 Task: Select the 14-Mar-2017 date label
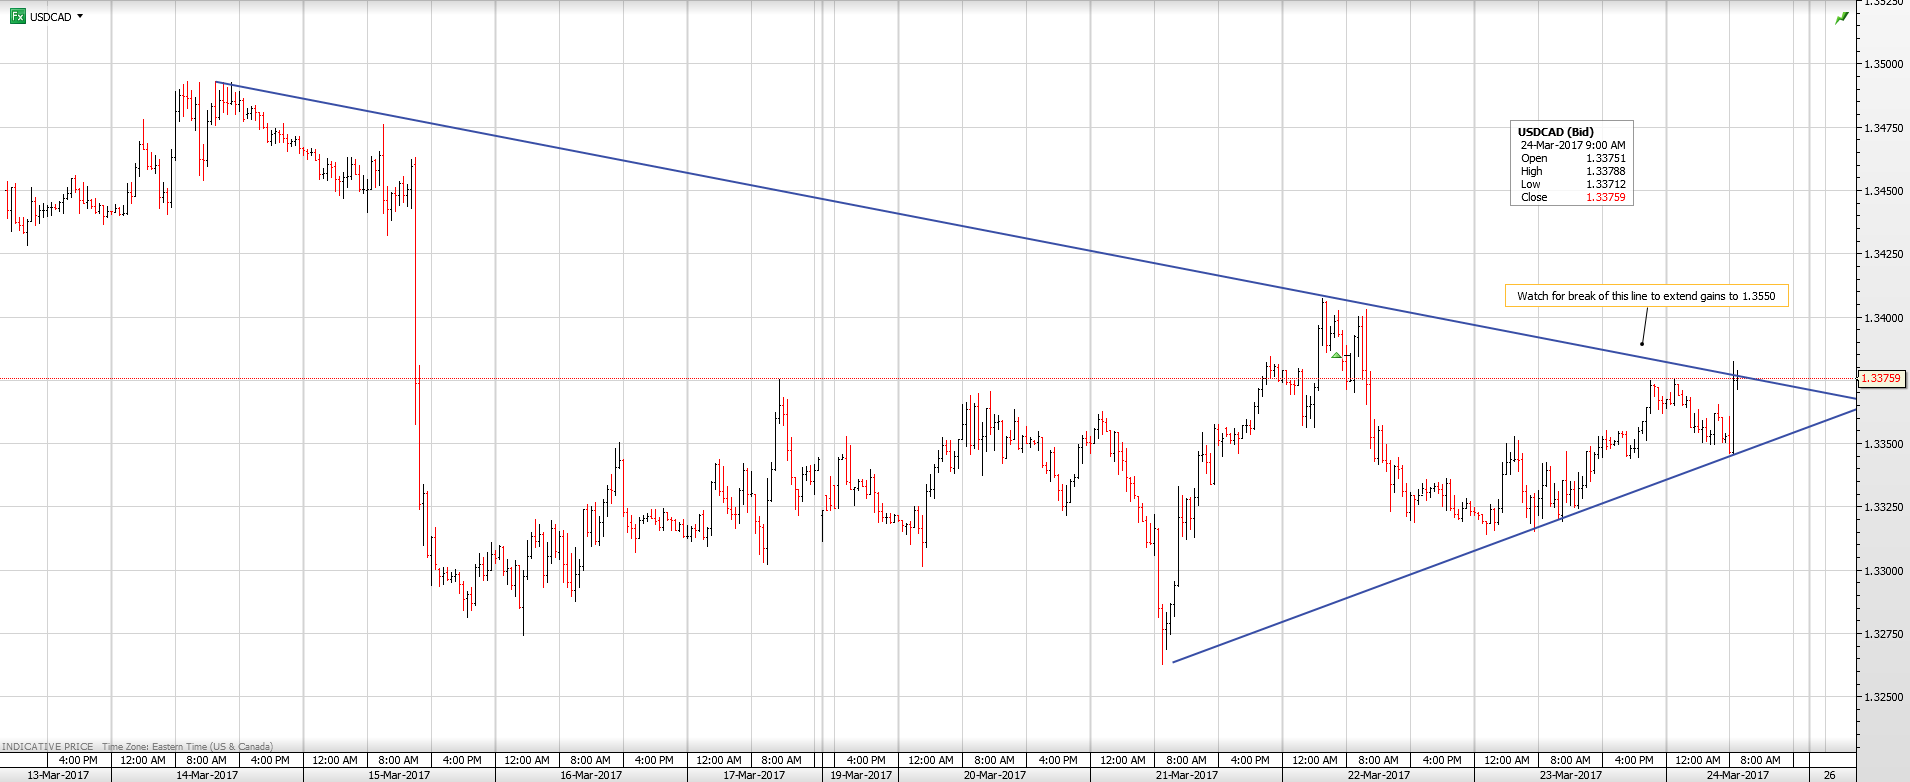[207, 775]
